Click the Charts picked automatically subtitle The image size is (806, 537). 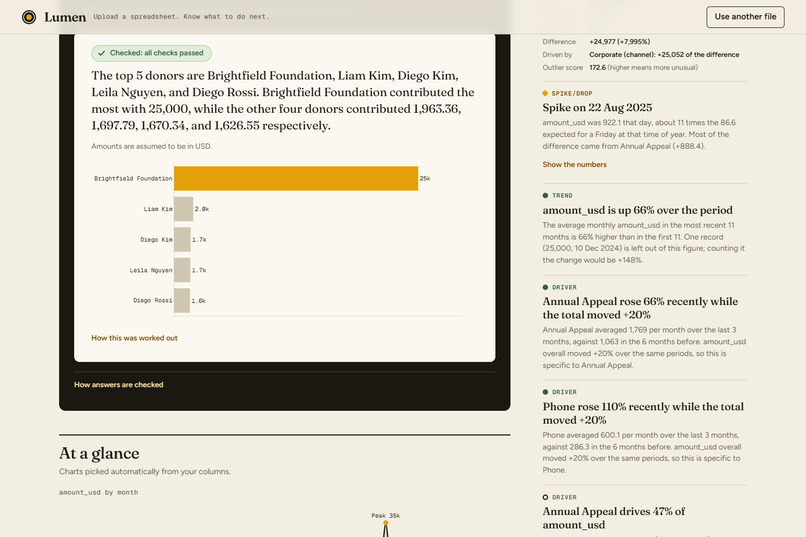click(145, 472)
